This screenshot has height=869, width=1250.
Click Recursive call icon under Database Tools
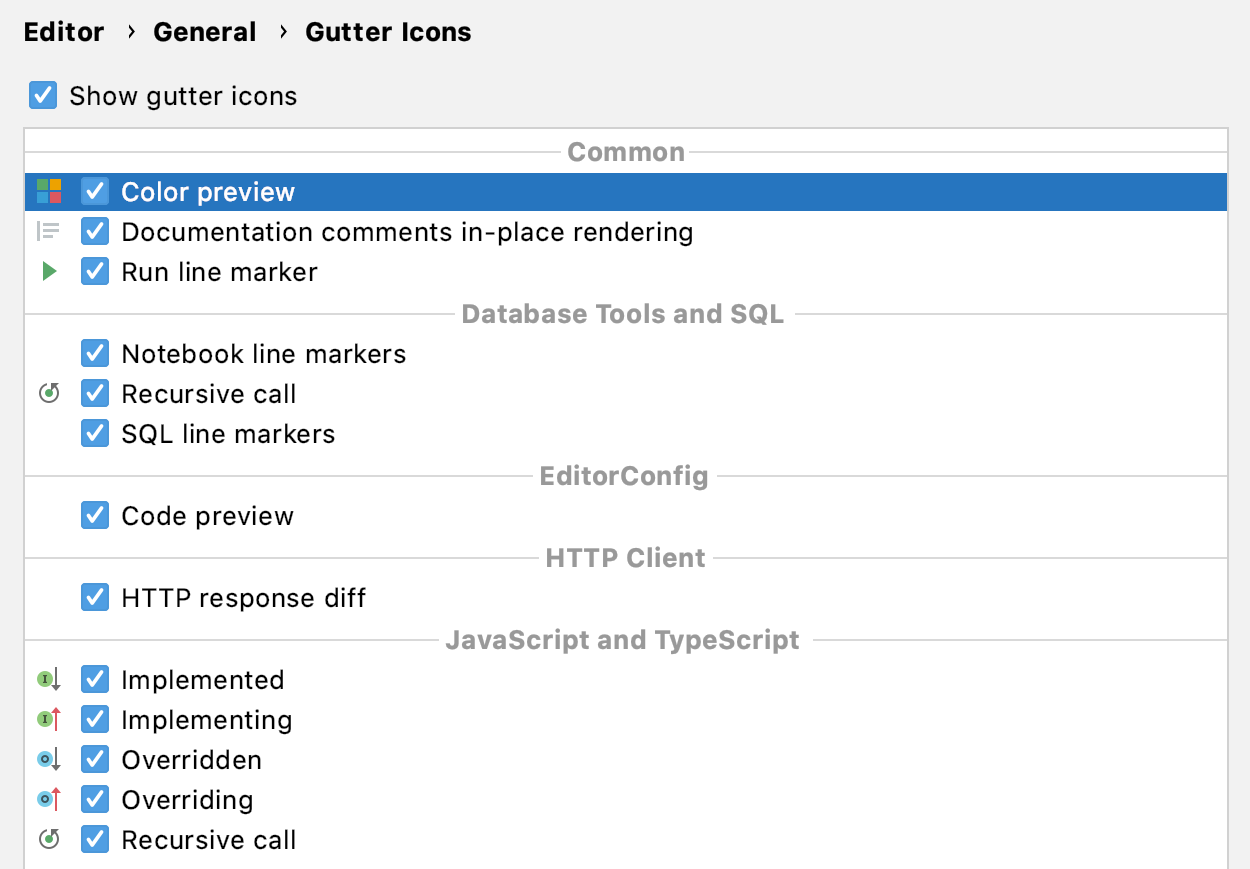coord(49,393)
